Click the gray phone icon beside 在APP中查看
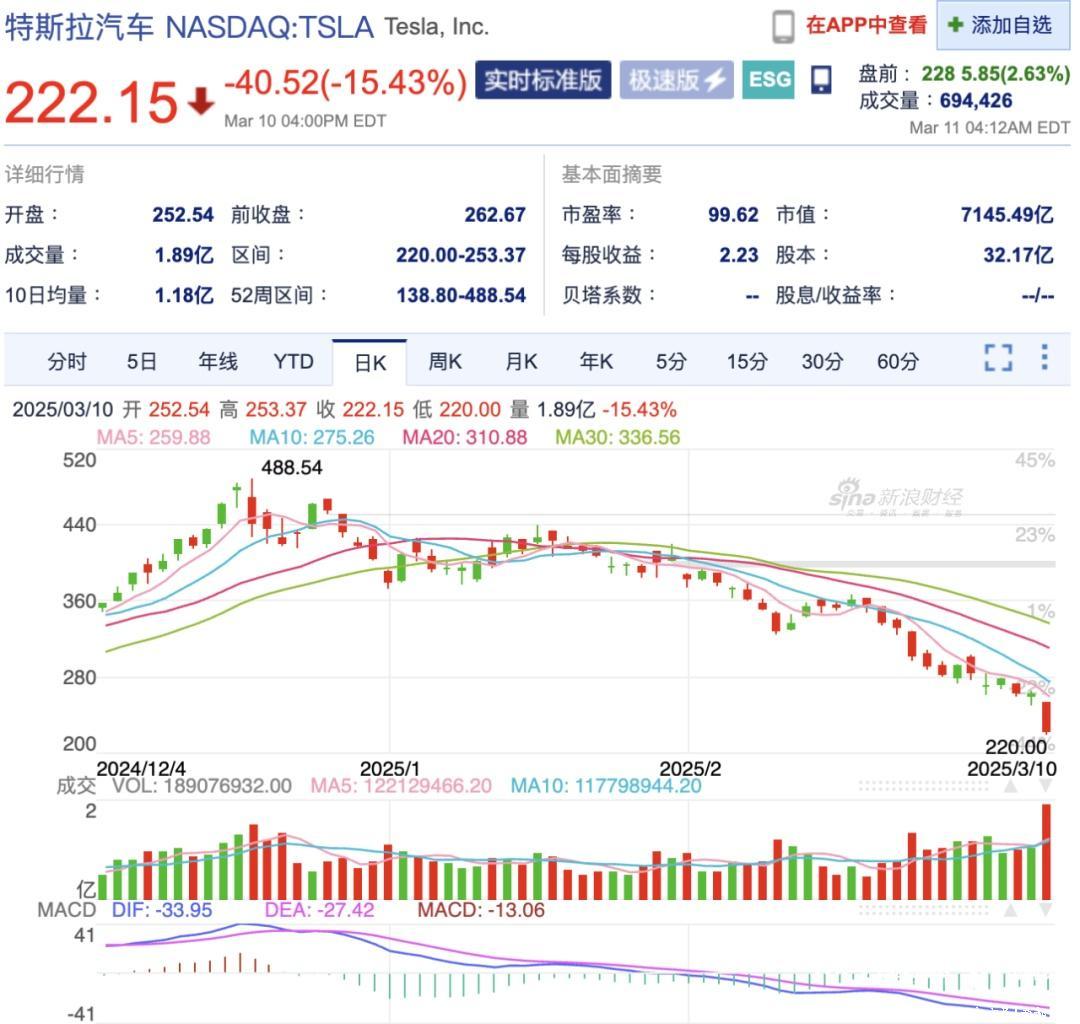 (783, 27)
